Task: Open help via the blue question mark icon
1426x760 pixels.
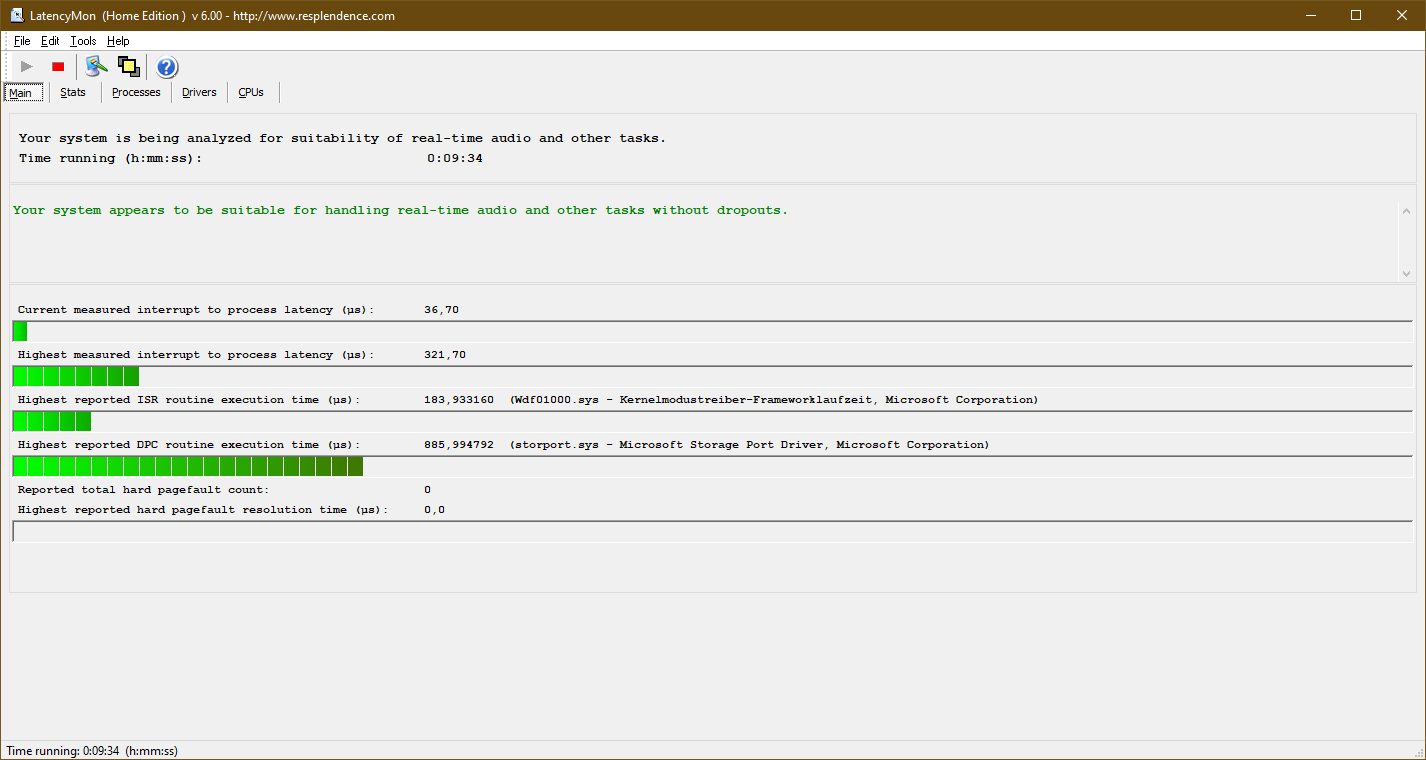Action: 167,67
